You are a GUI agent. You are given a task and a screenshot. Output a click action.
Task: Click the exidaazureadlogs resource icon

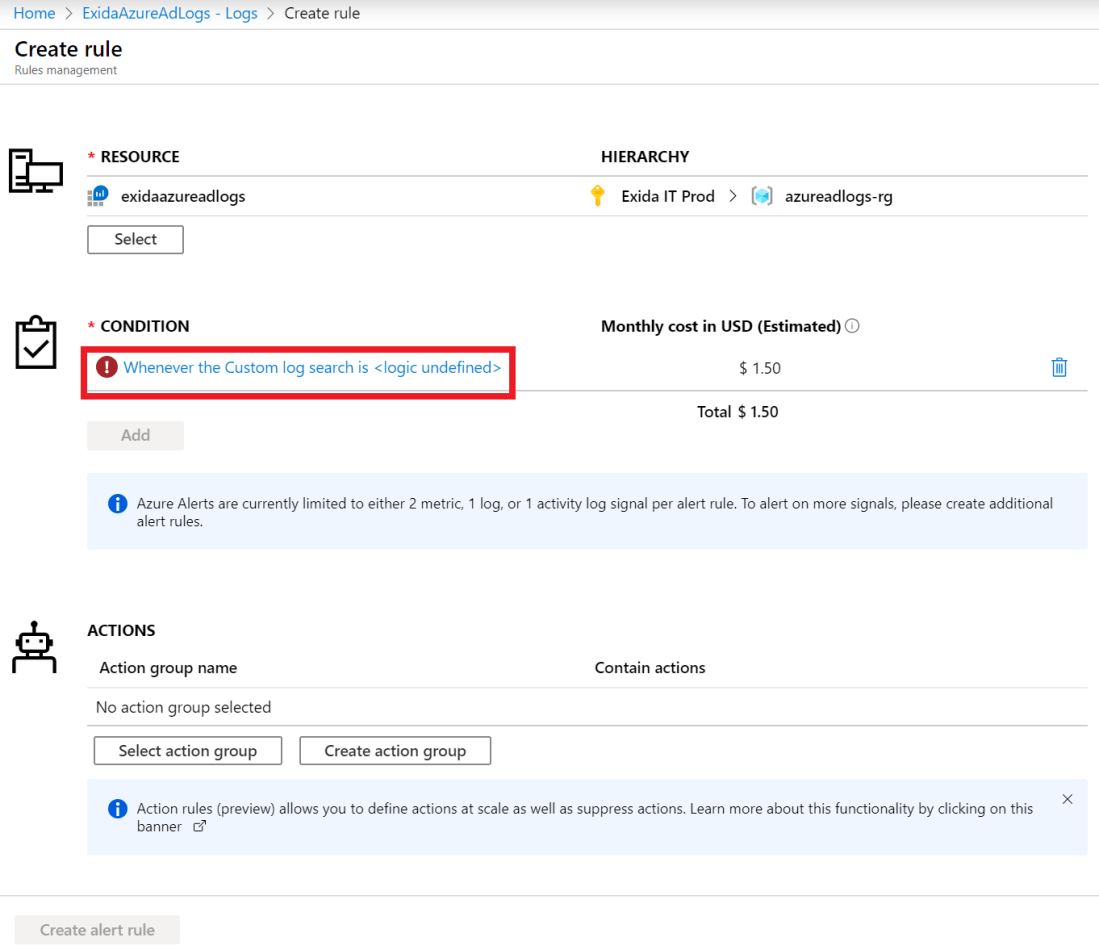(98, 196)
